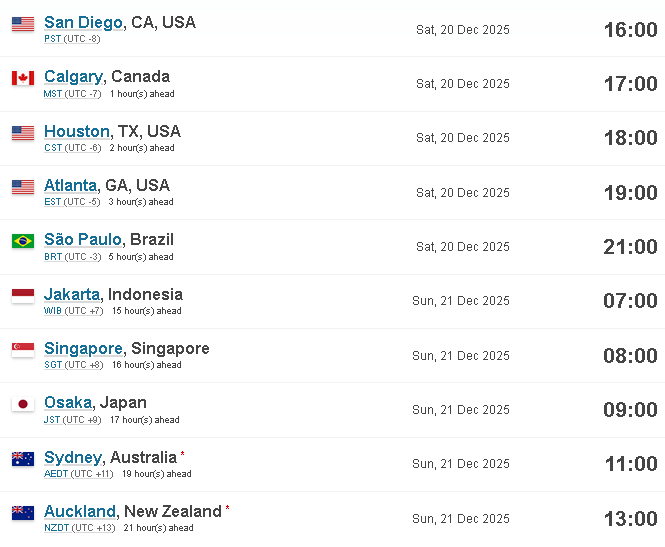Open the Auckland city link
Screen dimensions: 665x547
point(80,511)
